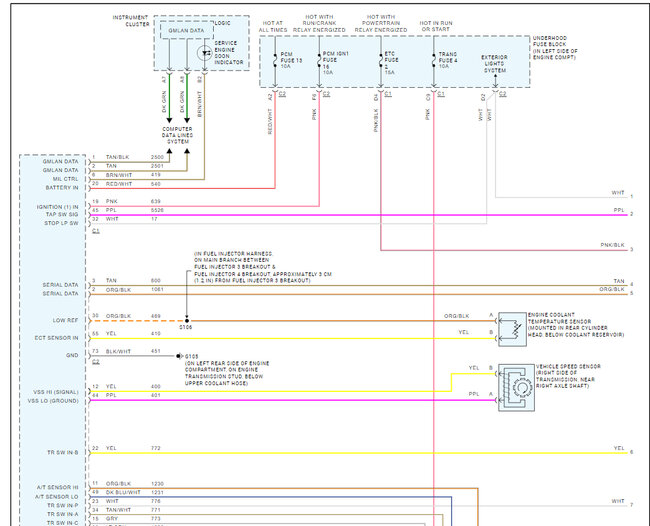Viewport: 650px width, 526px height.
Task: Click the HOT AT ALL TIMES heading
Action: 273,27
